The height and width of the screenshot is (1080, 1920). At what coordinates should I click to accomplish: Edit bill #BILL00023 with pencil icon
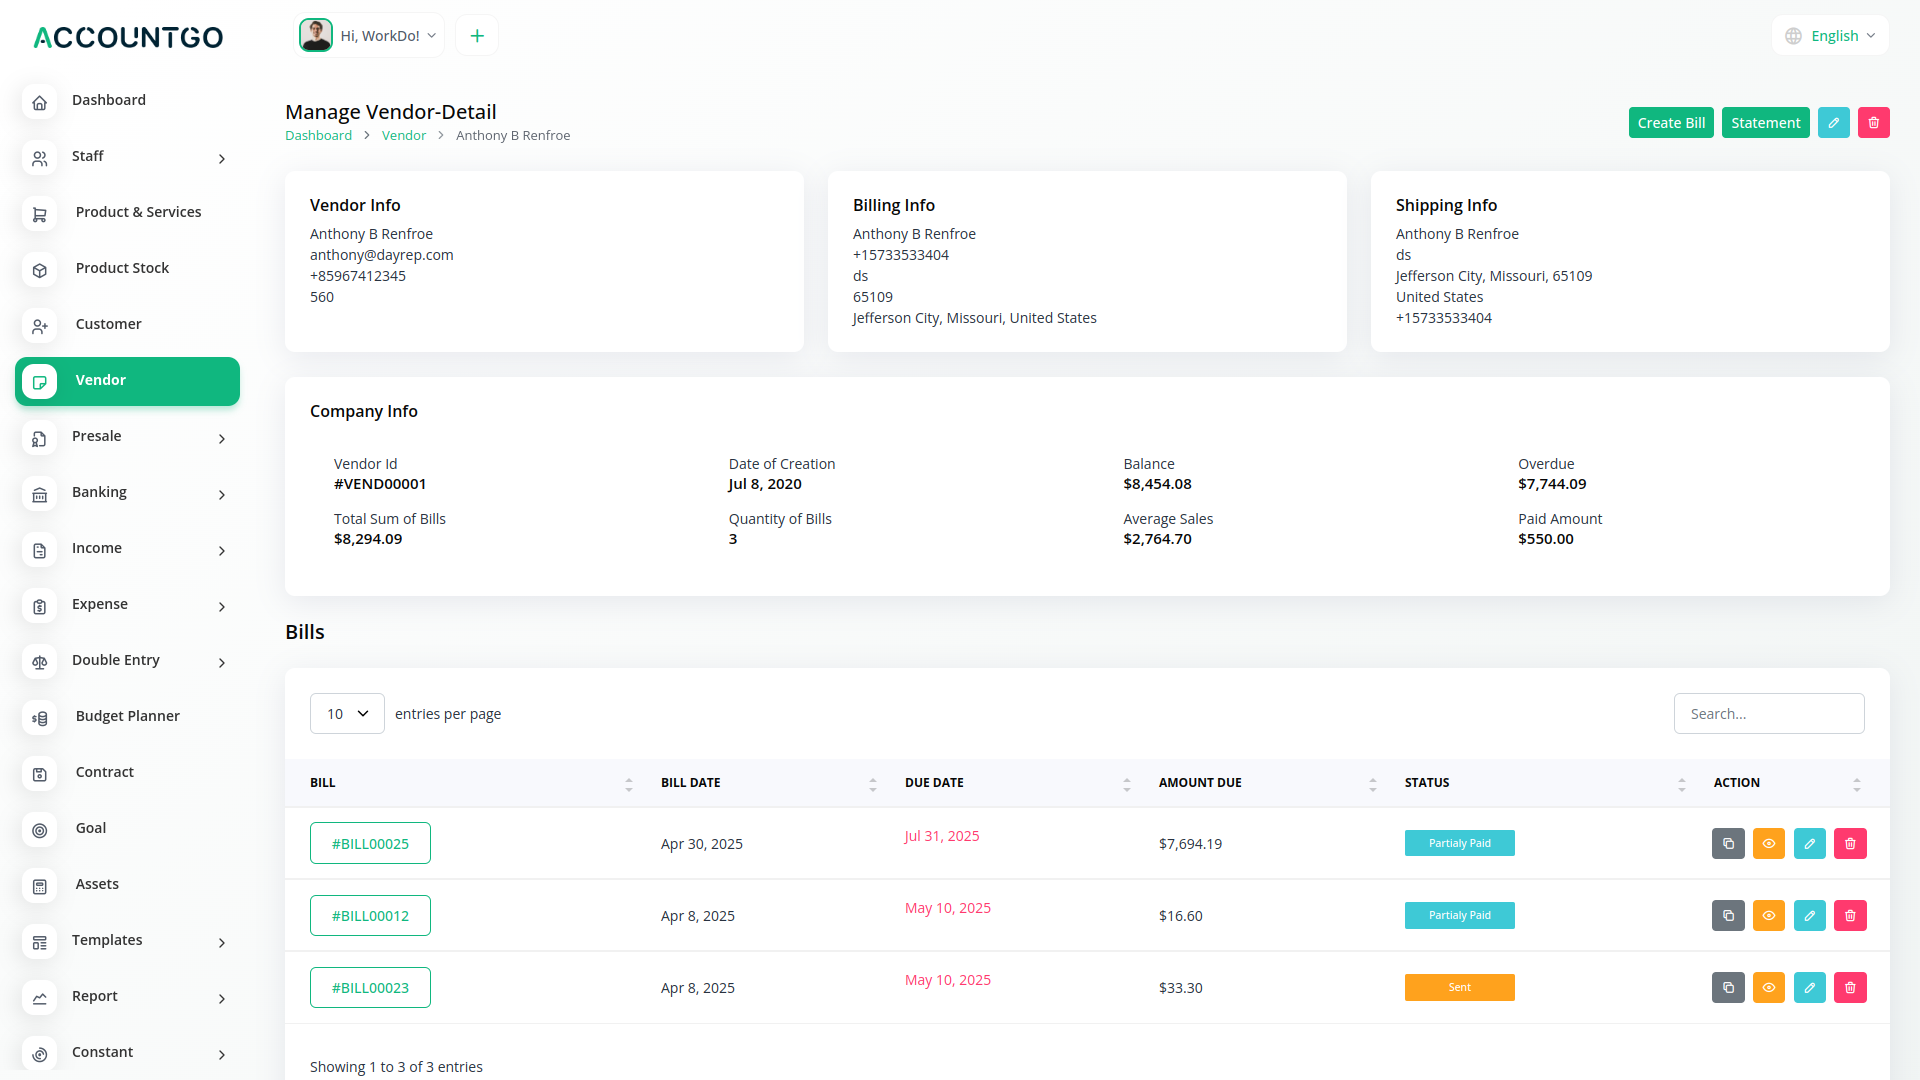click(x=1809, y=987)
